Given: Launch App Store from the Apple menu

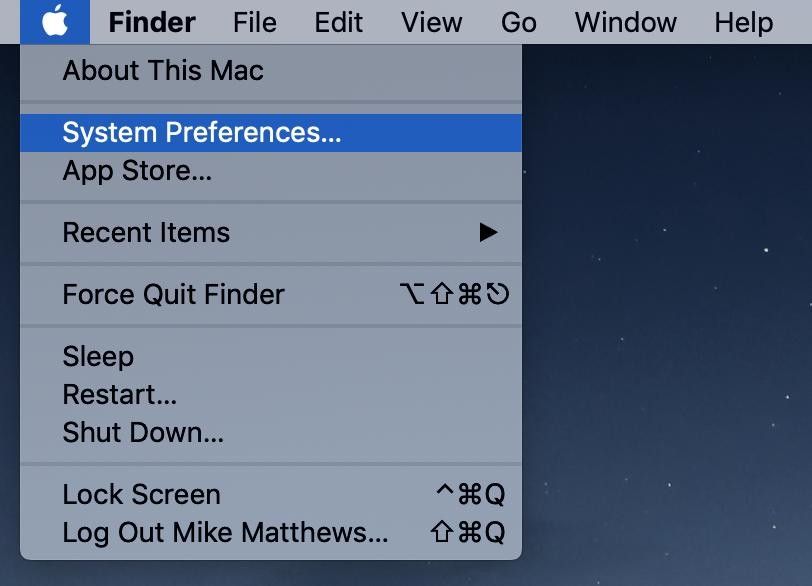Looking at the screenshot, I should tap(137, 171).
